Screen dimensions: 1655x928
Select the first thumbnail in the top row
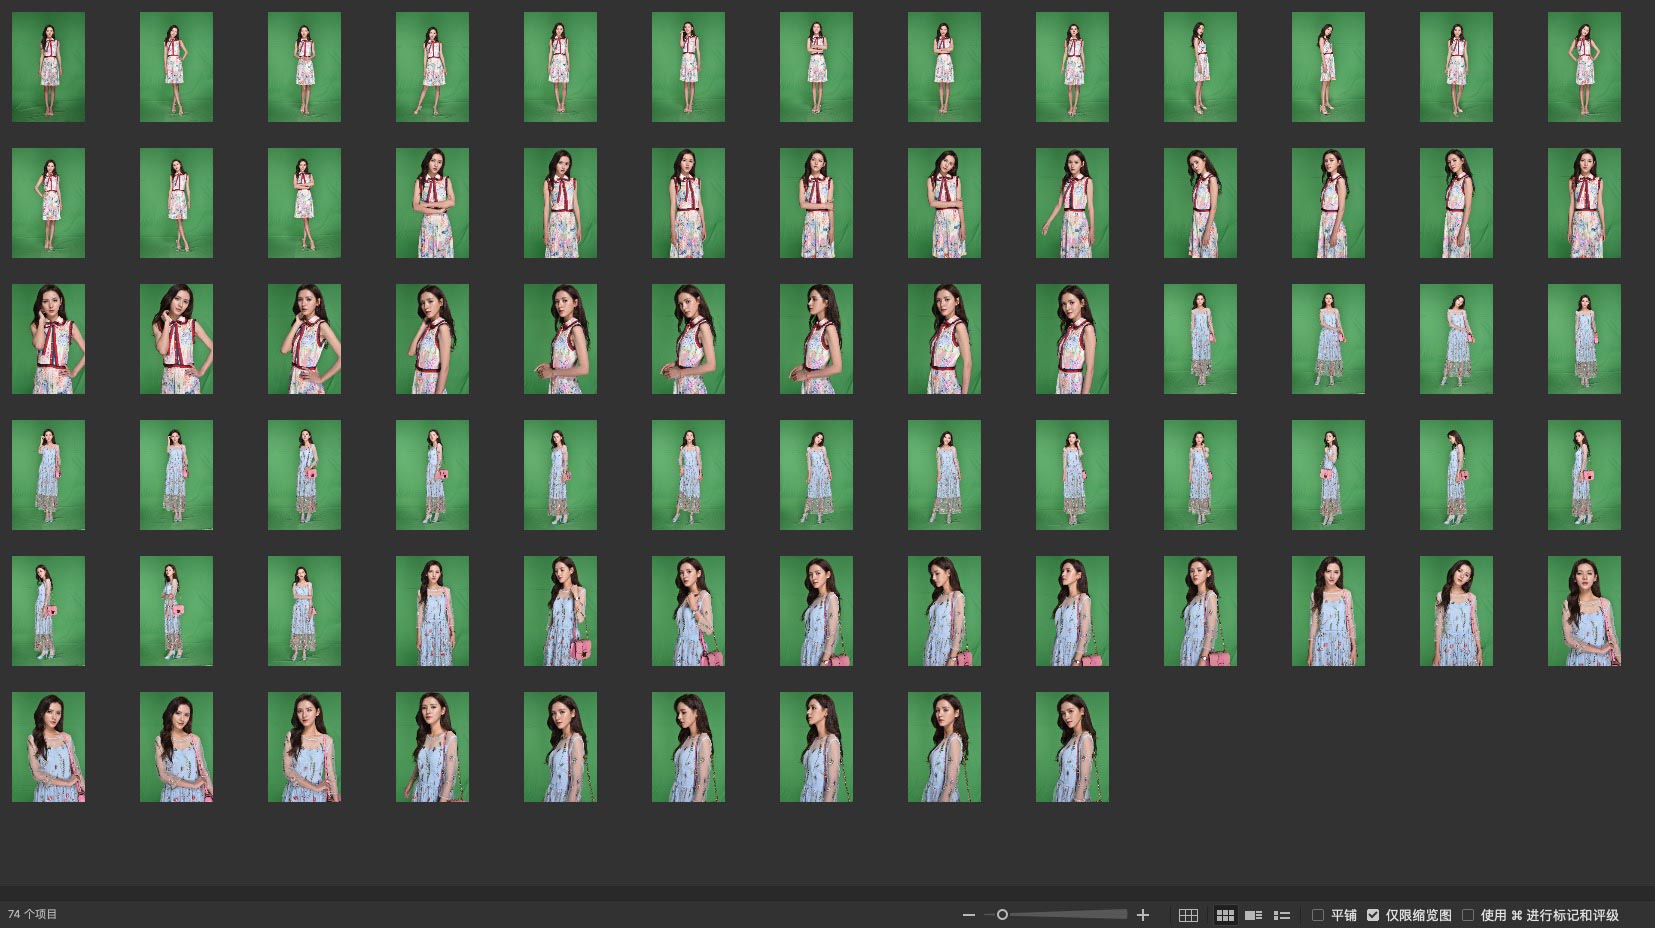(x=48, y=67)
